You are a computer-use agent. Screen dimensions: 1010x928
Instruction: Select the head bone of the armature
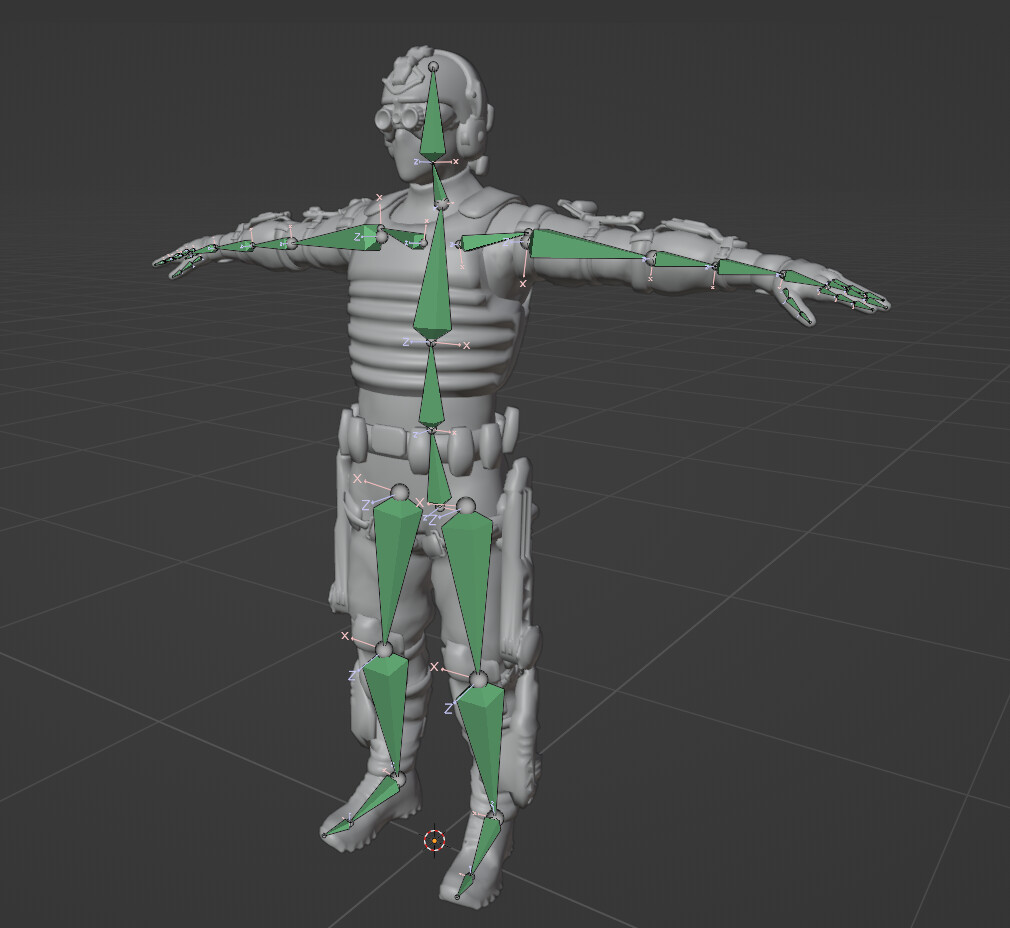point(434,110)
